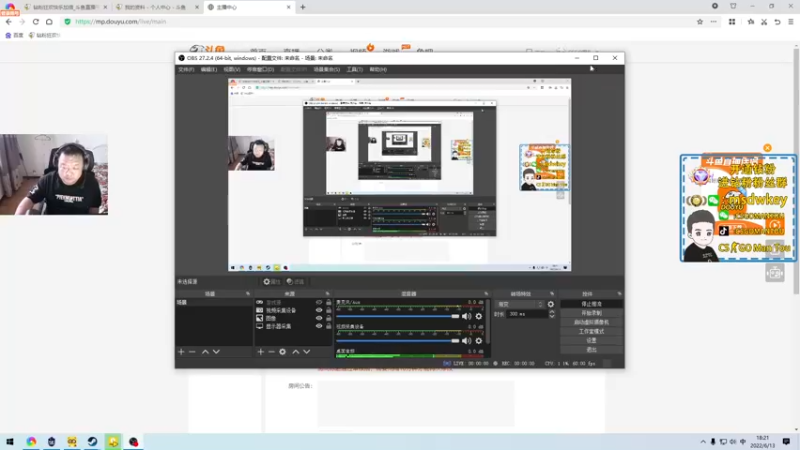Open the Tools menu in OBS
The image size is (800, 450).
355,69
